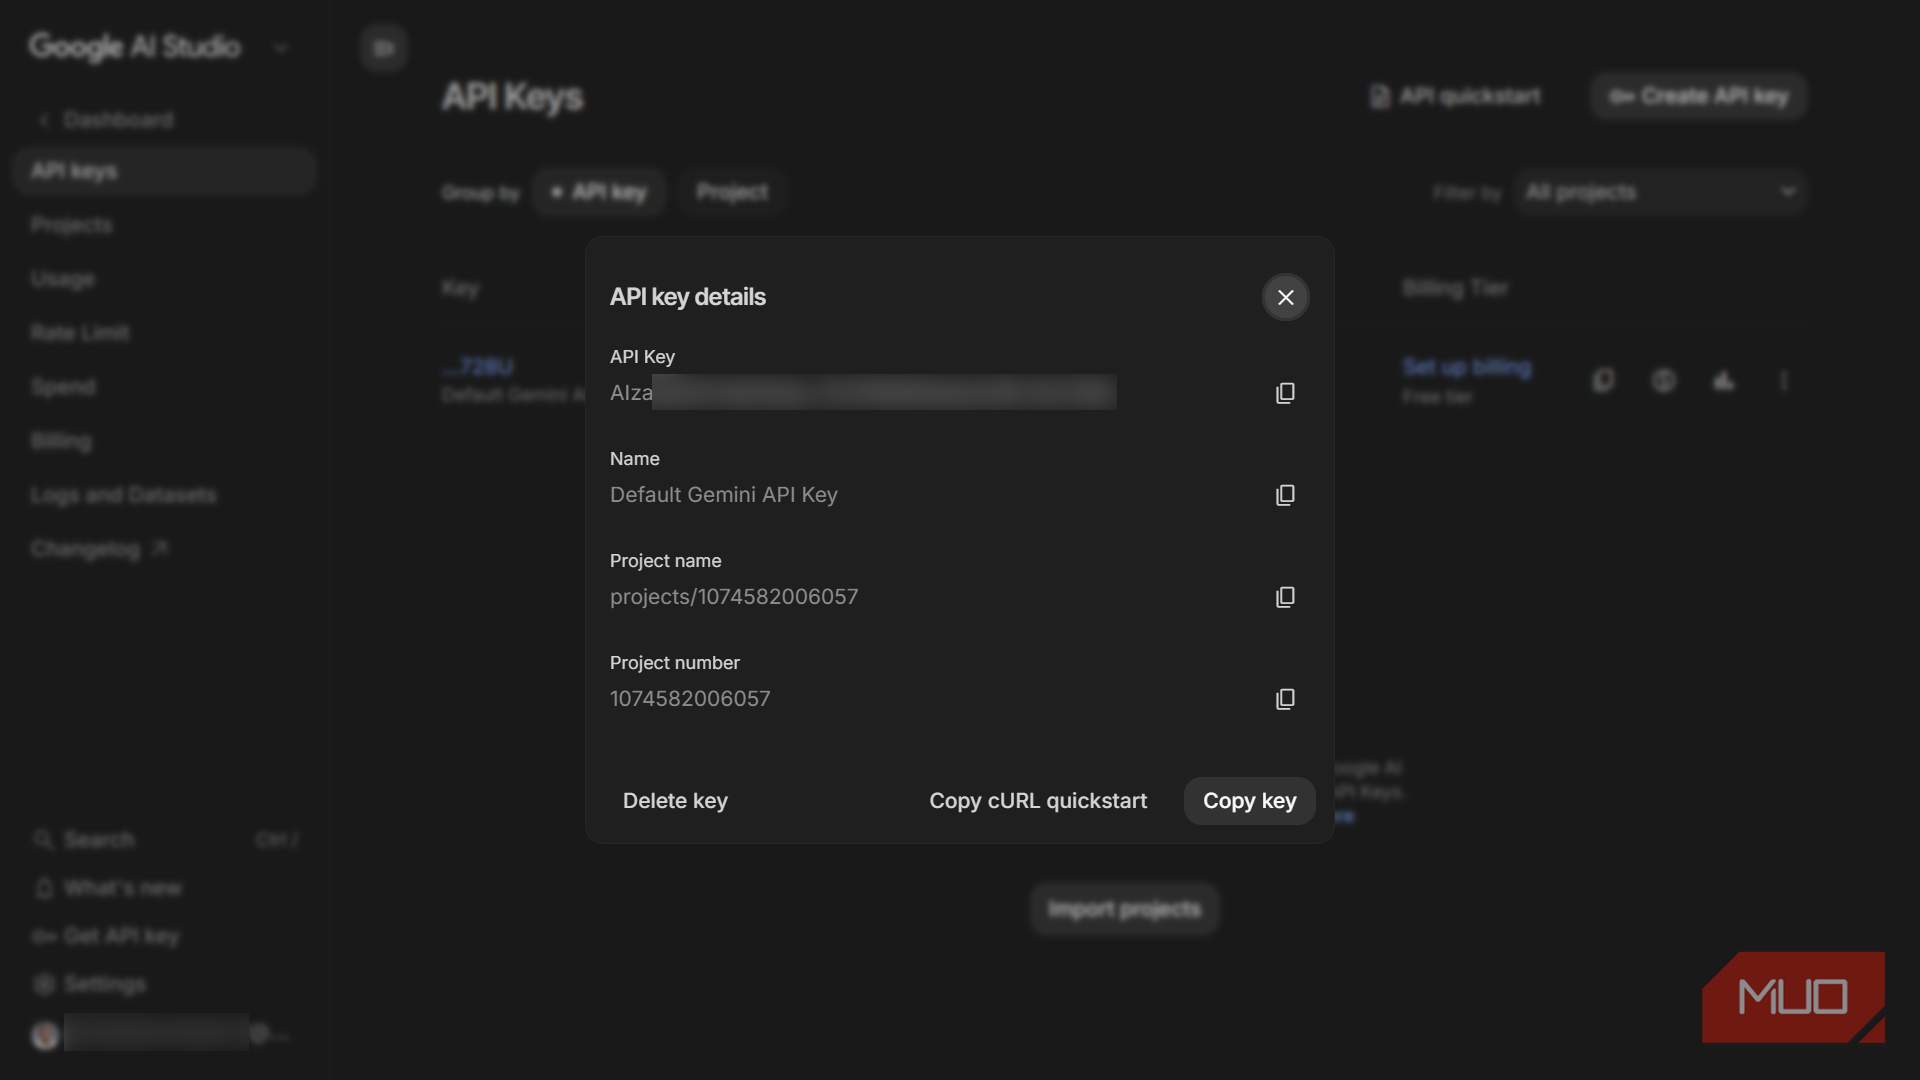Screen dimensions: 1920x1080
Task: Collapse the sidebar toggle icon
Action: coord(383,48)
